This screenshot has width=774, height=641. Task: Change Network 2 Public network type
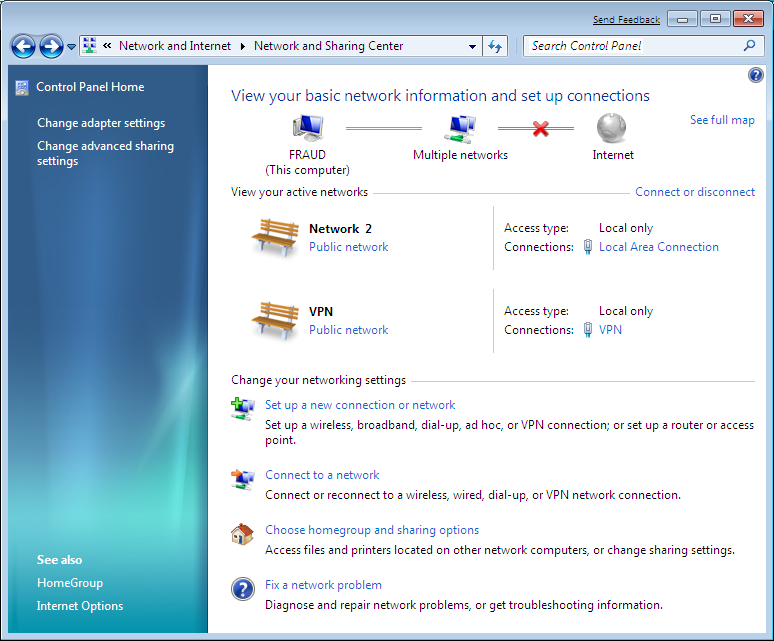(348, 247)
